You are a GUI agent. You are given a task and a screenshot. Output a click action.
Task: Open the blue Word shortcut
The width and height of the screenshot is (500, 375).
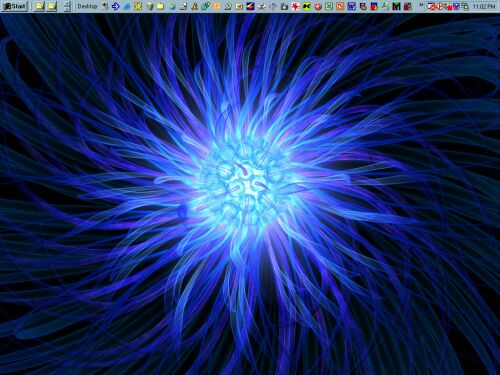(x=351, y=6)
